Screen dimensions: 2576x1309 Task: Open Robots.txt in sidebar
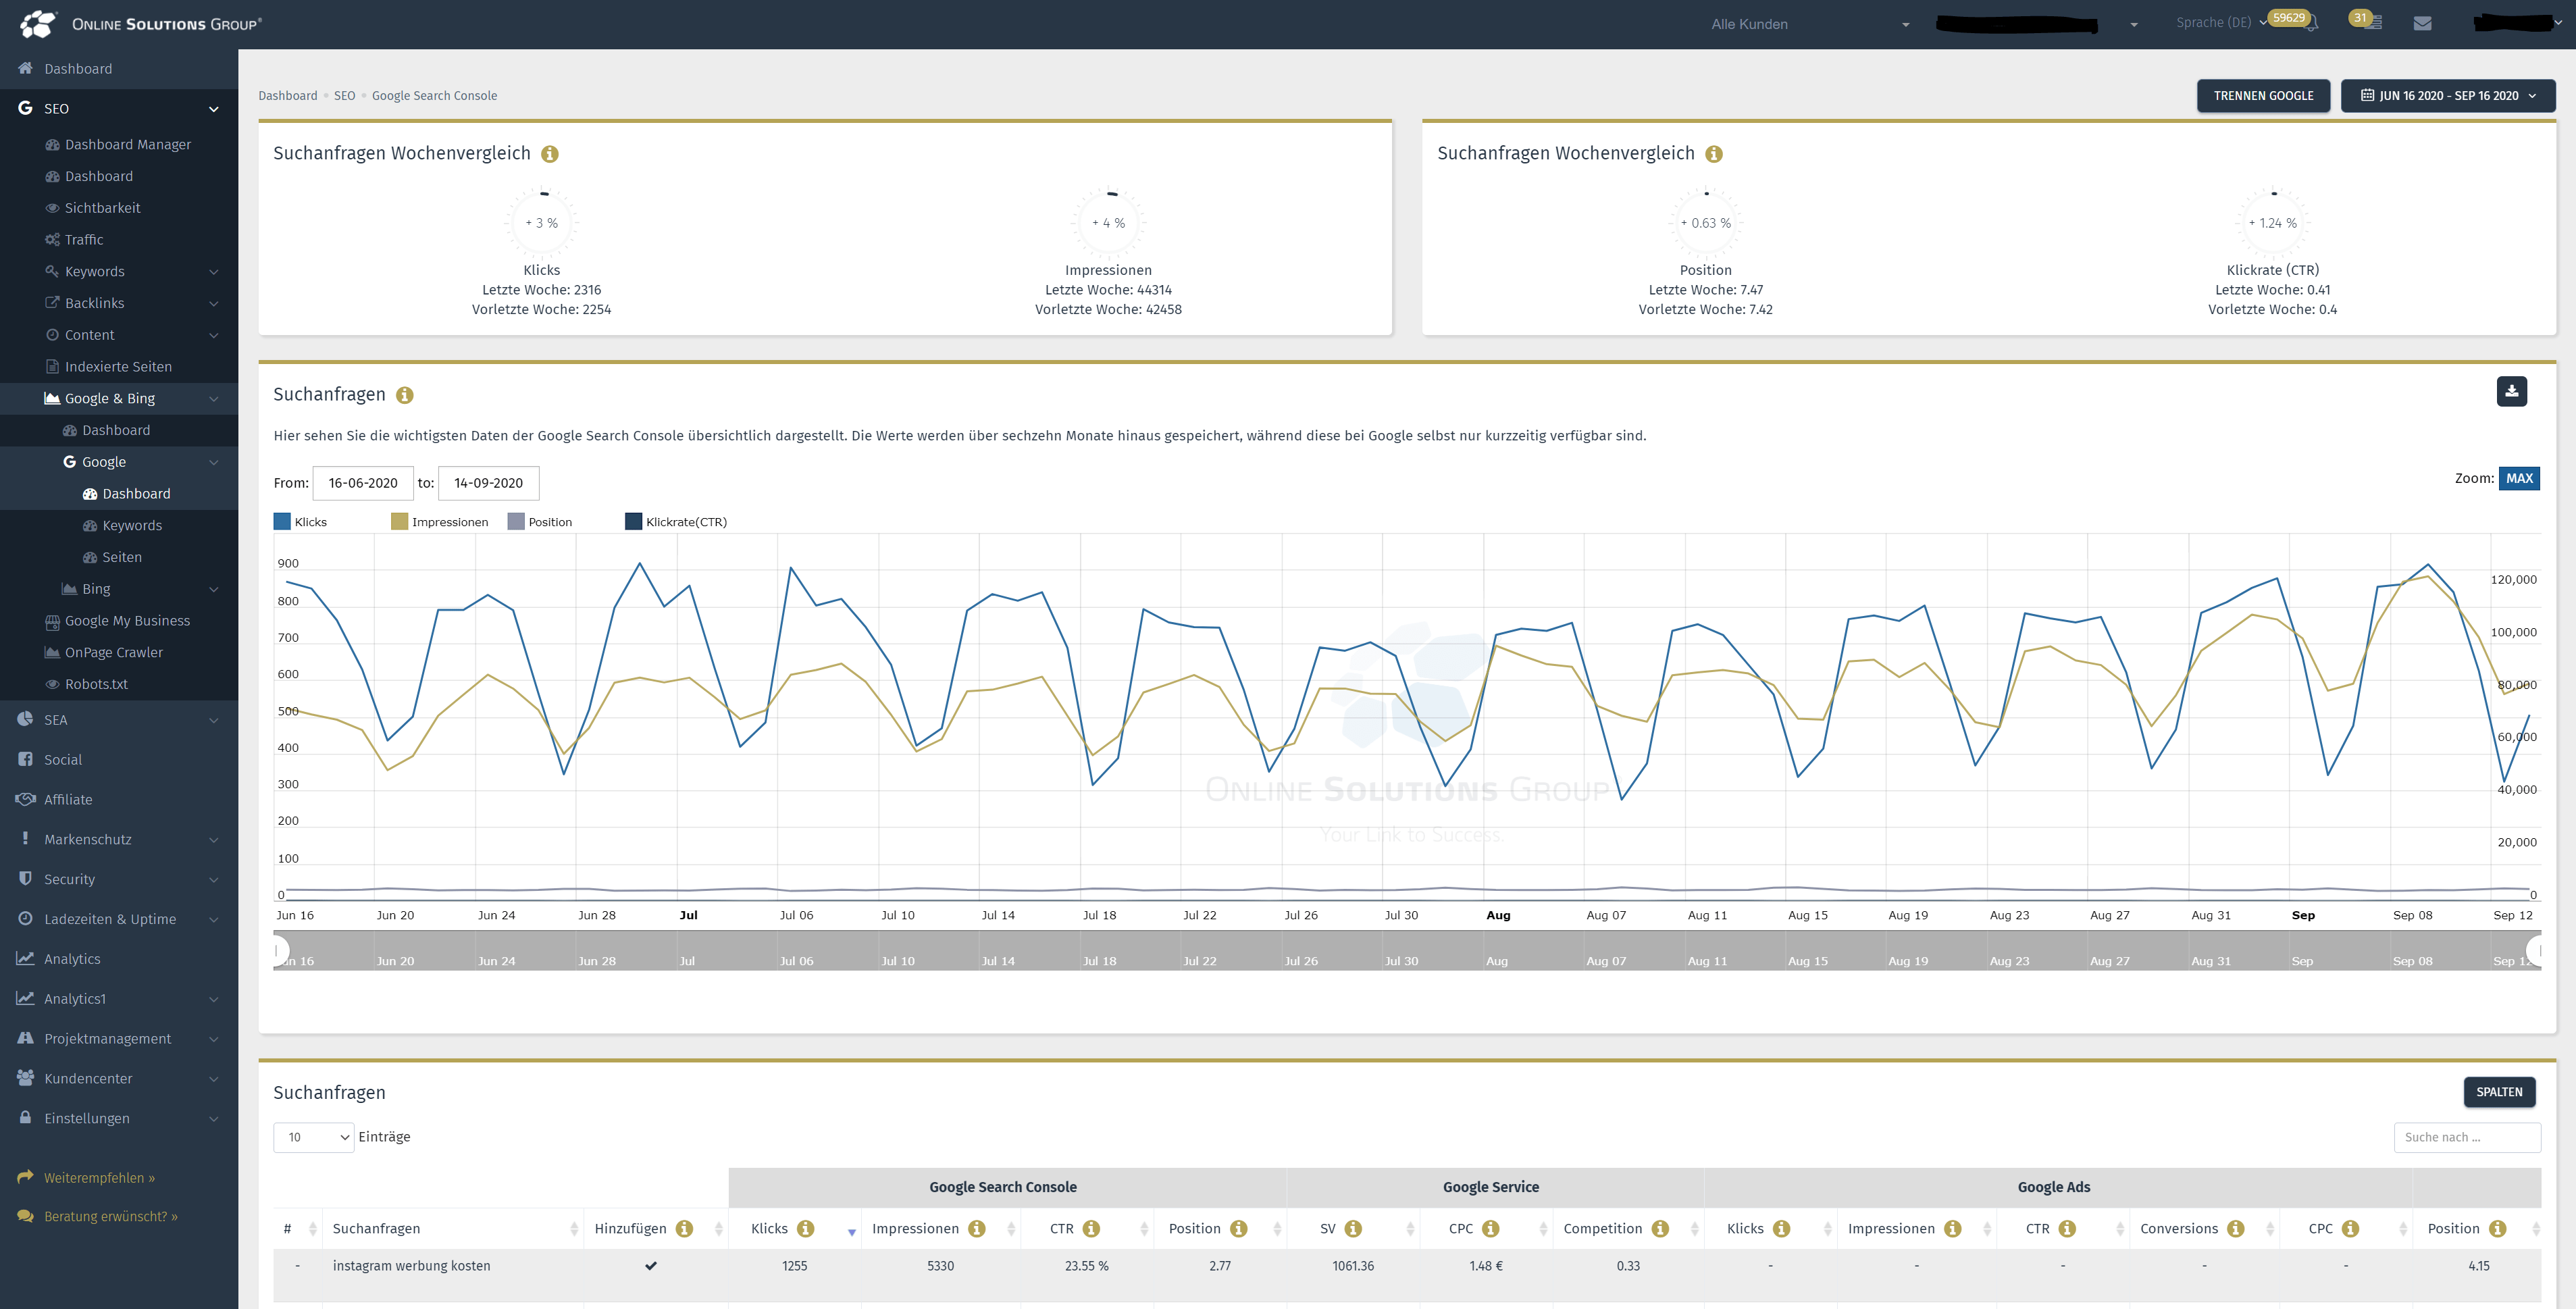coord(96,685)
